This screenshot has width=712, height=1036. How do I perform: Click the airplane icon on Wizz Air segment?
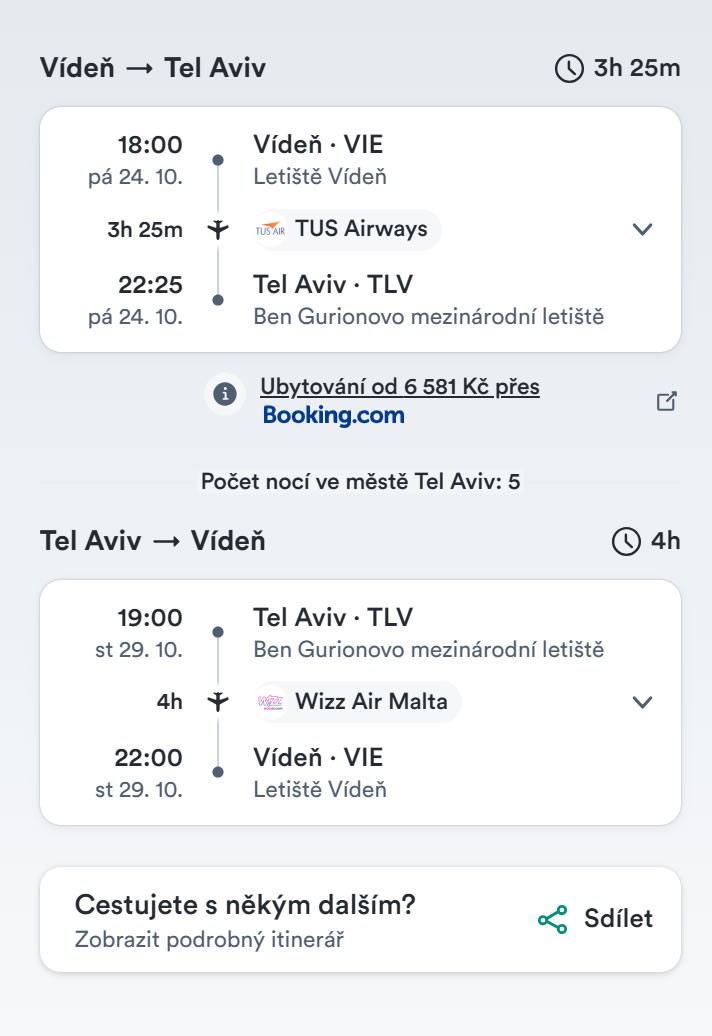point(217,702)
